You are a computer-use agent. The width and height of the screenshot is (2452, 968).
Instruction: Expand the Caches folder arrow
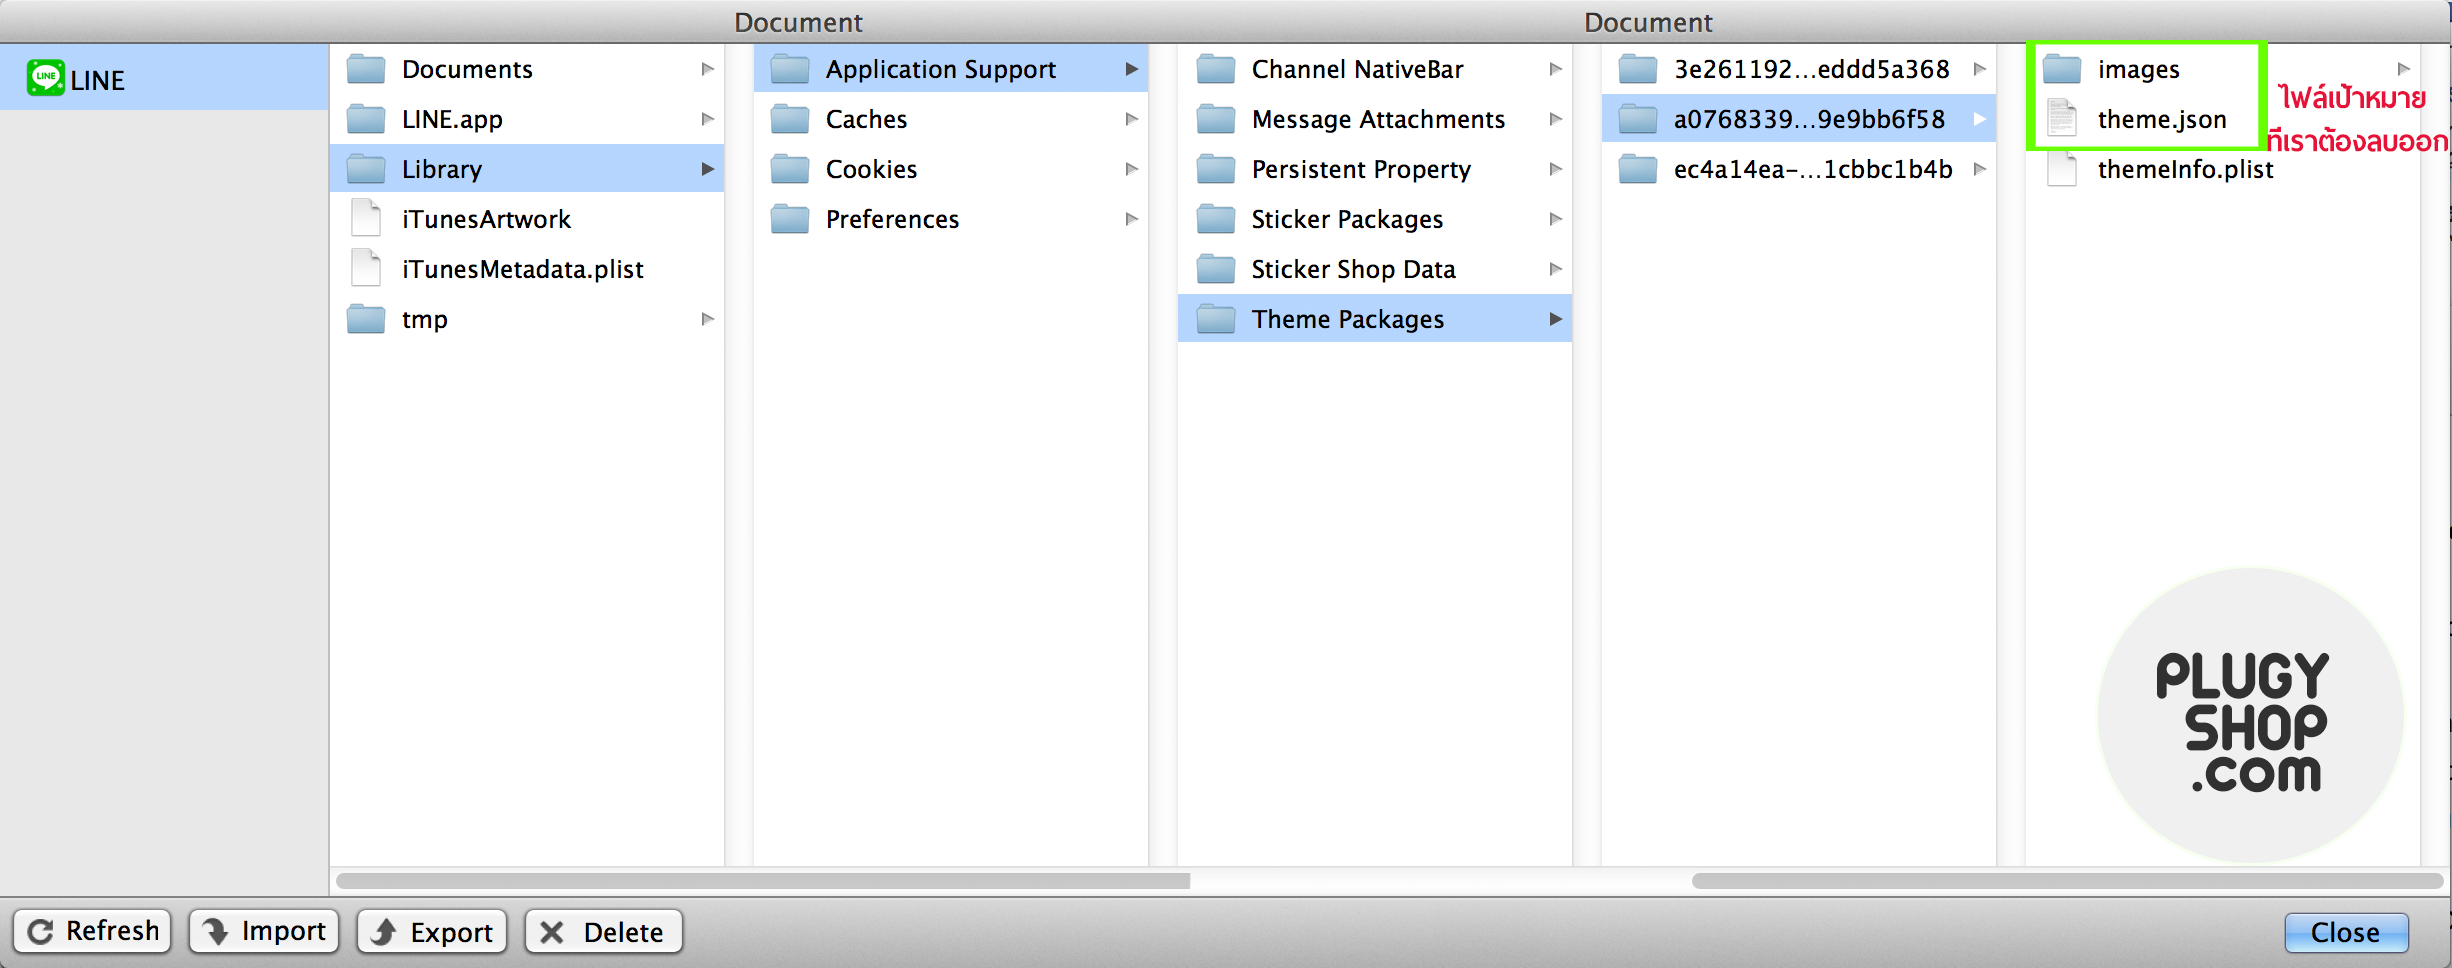point(1131,119)
